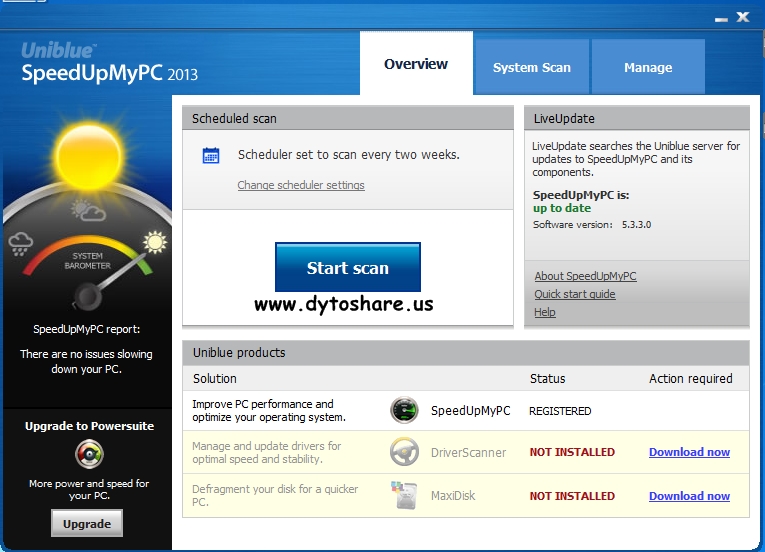
Task: Click the SpeedUpMyPC product name
Action: pyautogui.click(x=470, y=410)
